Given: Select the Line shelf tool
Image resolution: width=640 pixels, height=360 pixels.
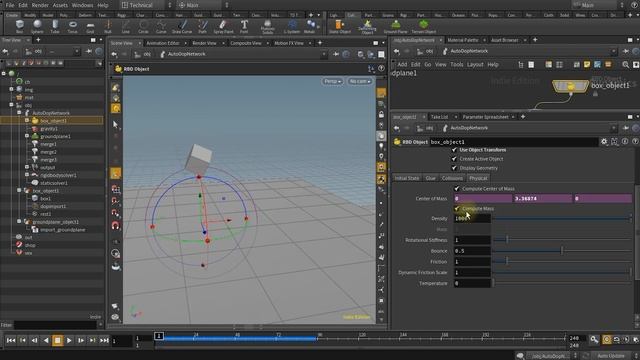Looking at the screenshot, I should pyautogui.click(x=126, y=27).
